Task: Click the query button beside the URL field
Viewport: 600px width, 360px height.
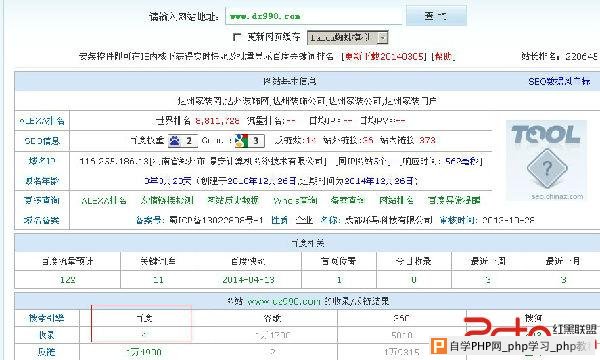Action: pyautogui.click(x=436, y=16)
